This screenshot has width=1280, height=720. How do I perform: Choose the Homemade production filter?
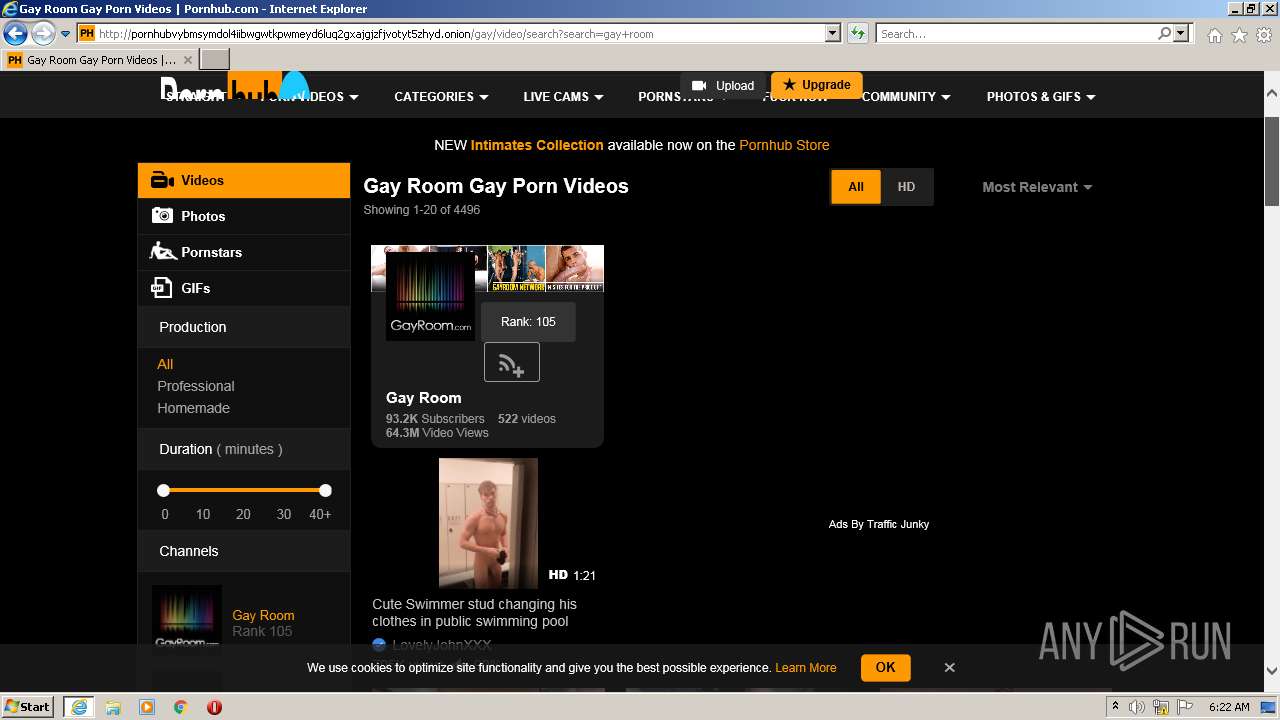pos(193,408)
